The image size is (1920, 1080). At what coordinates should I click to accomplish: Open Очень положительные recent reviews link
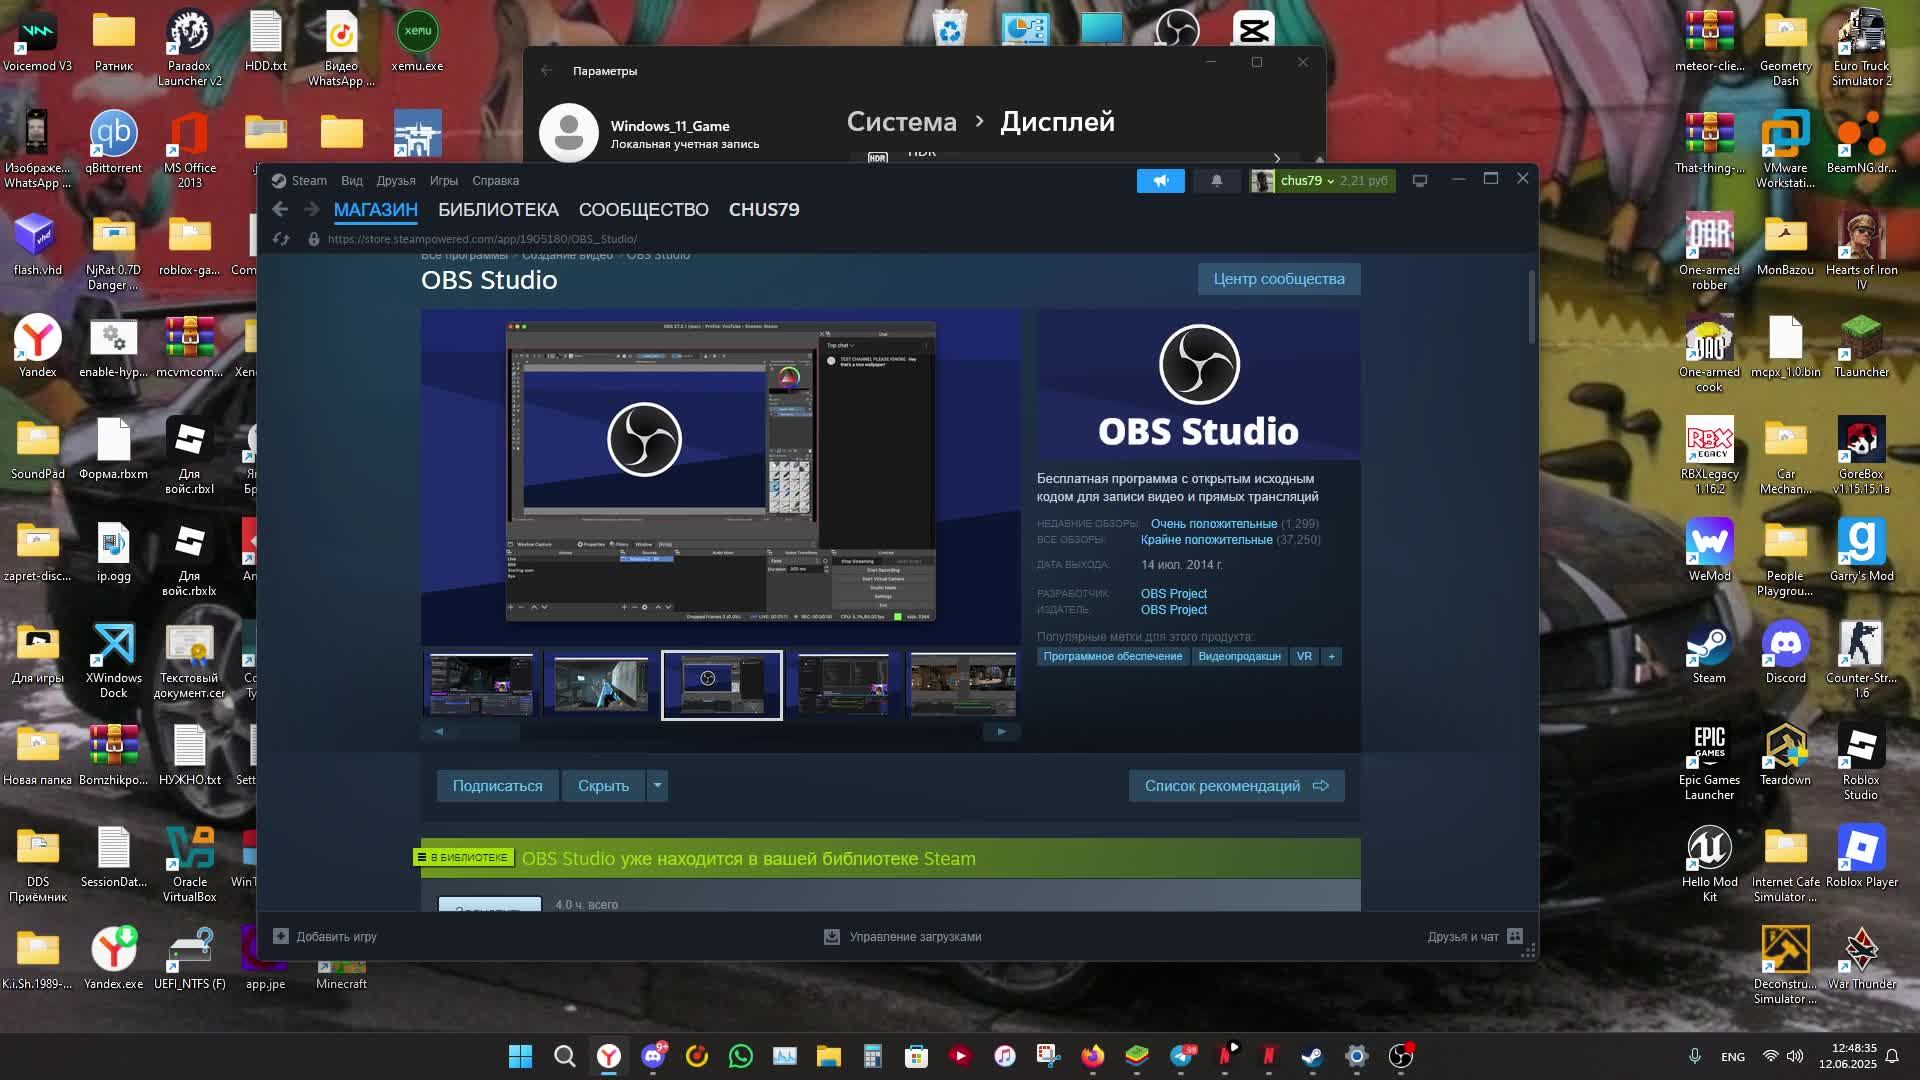(1213, 524)
